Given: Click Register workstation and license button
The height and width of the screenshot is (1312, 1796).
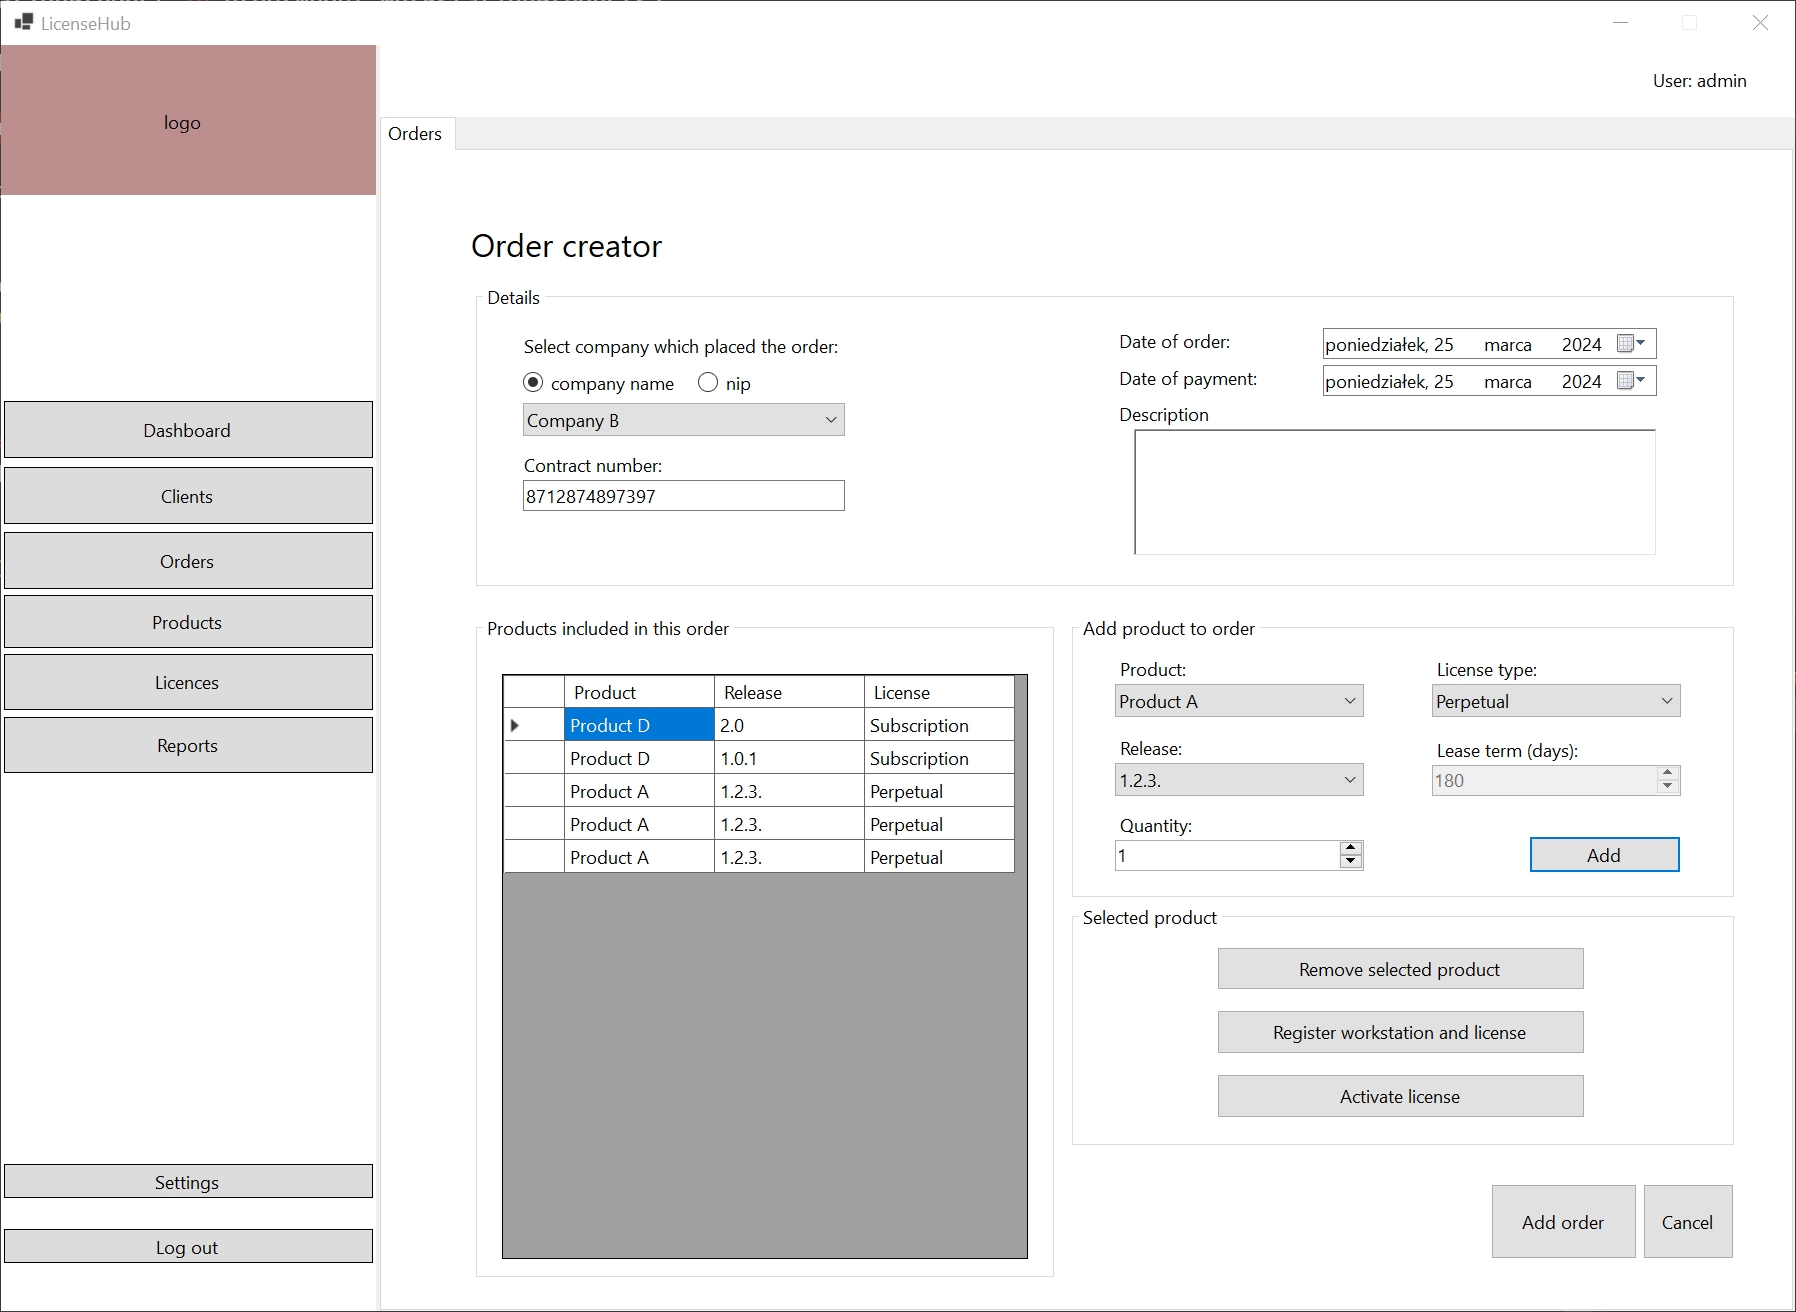Looking at the screenshot, I should [x=1400, y=1032].
